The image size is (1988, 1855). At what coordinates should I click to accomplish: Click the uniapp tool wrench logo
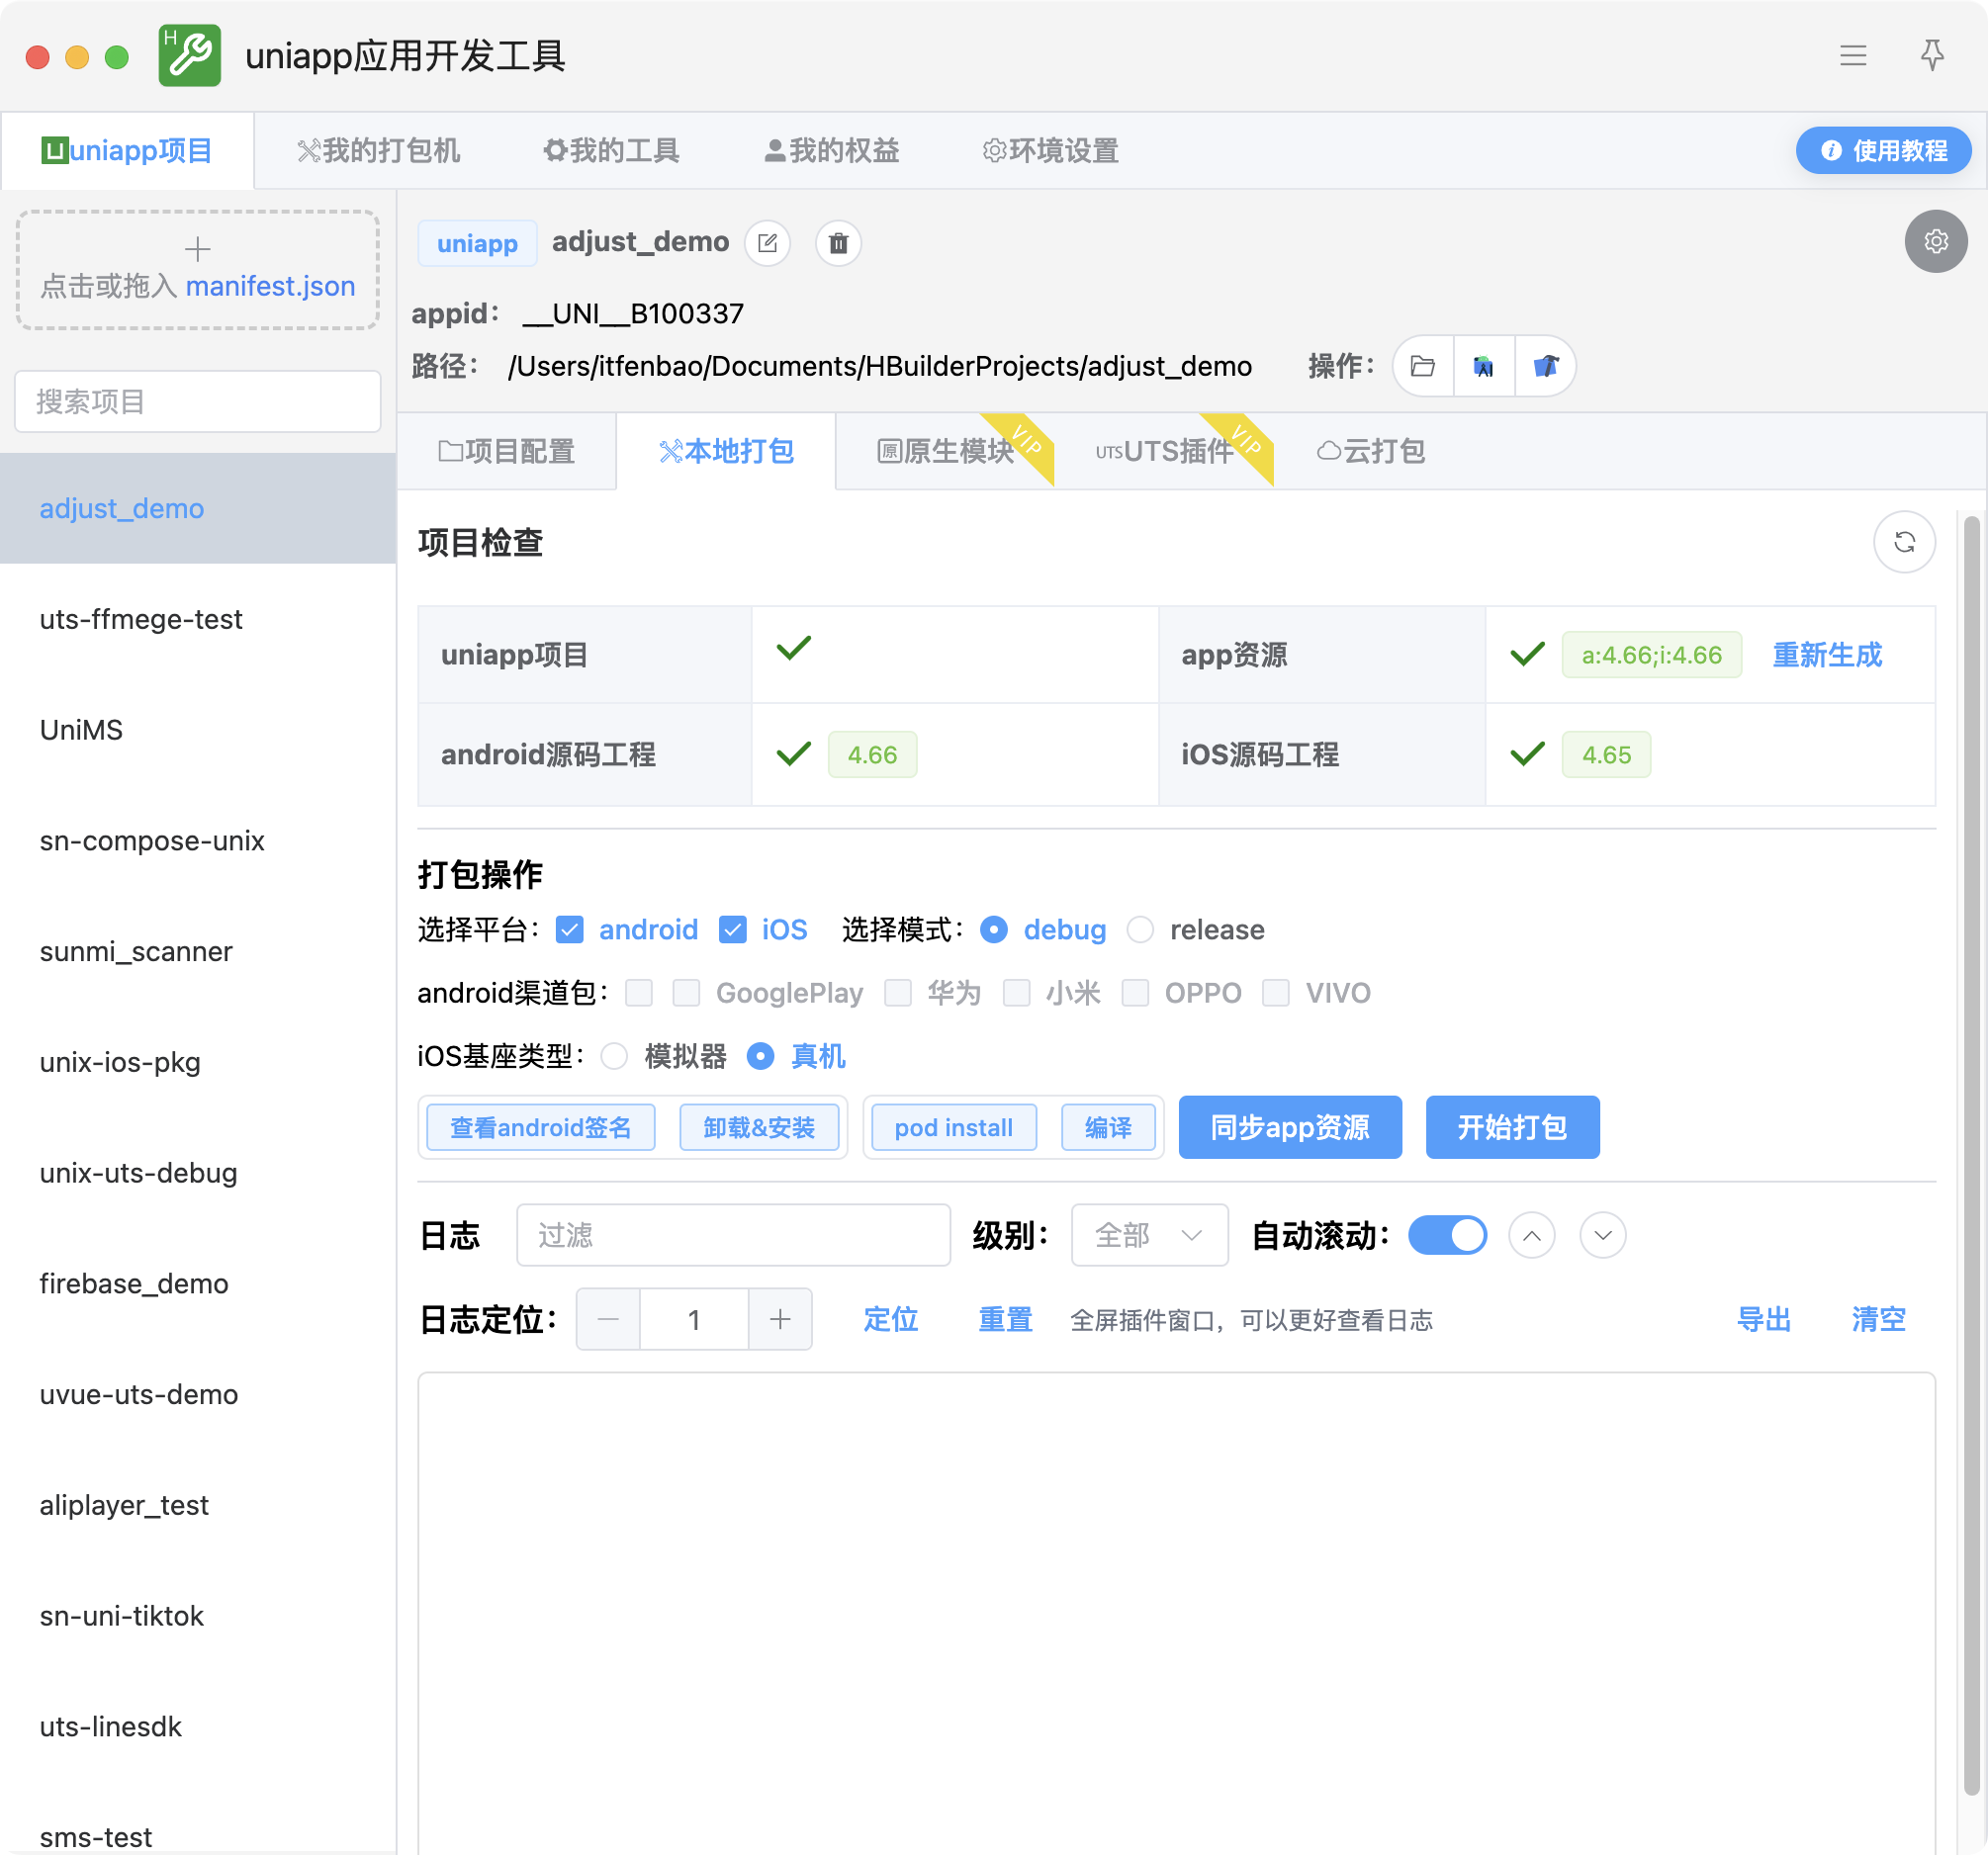190,56
